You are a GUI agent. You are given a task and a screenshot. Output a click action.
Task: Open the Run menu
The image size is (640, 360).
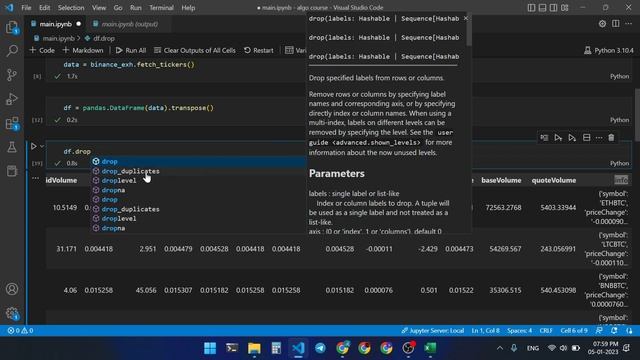coord(136,8)
